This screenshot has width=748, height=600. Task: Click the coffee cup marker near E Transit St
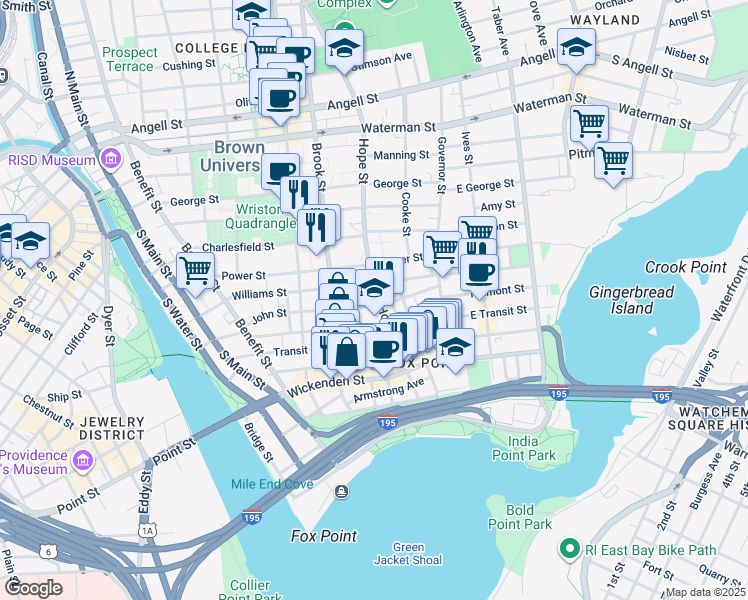(x=479, y=276)
